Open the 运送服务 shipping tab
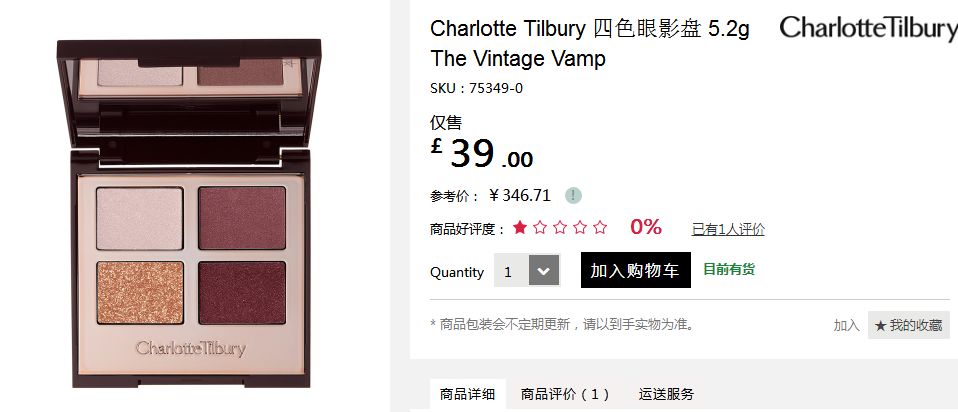The height and width of the screenshot is (412, 958). coord(666,394)
